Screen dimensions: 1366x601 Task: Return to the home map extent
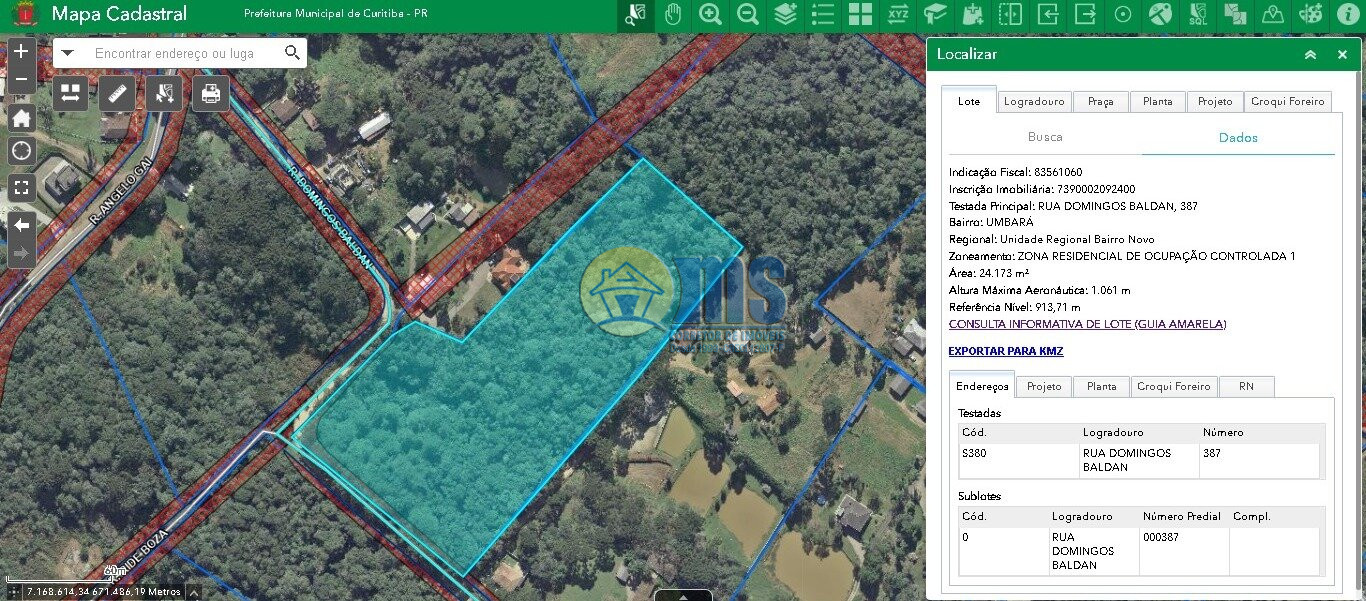click(21, 118)
